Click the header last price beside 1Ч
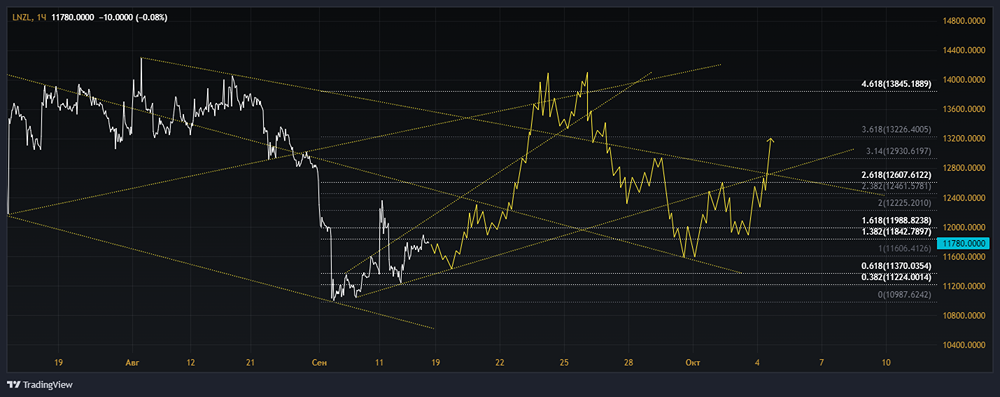Image resolution: width=1000 pixels, height=397 pixels. tap(73, 17)
